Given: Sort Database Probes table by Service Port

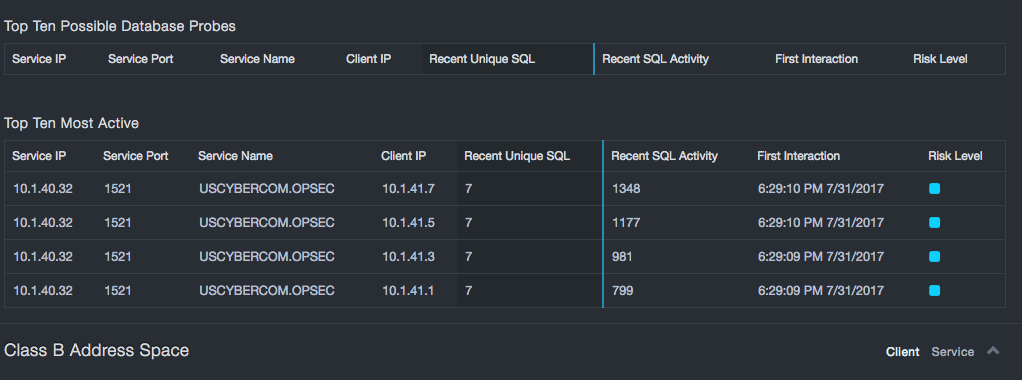Looking at the screenshot, I should pyautogui.click(x=141, y=59).
